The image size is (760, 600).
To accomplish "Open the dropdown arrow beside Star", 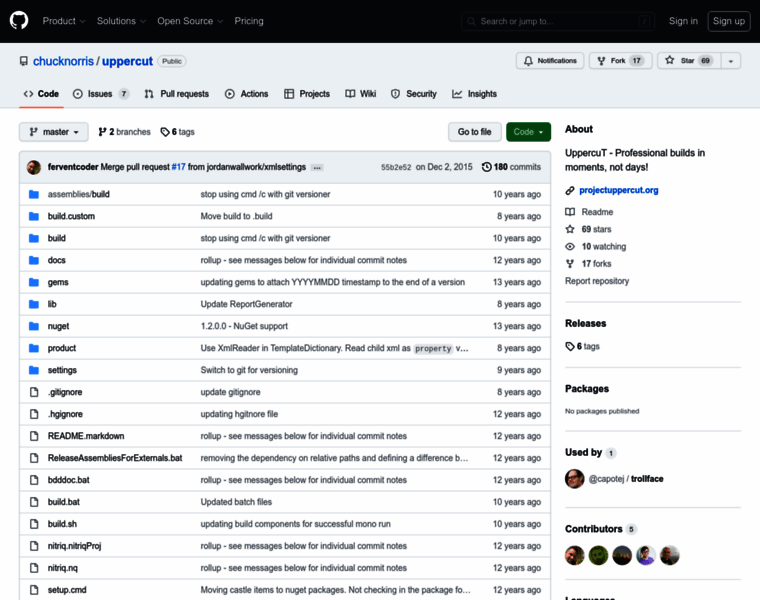I will tap(731, 61).
